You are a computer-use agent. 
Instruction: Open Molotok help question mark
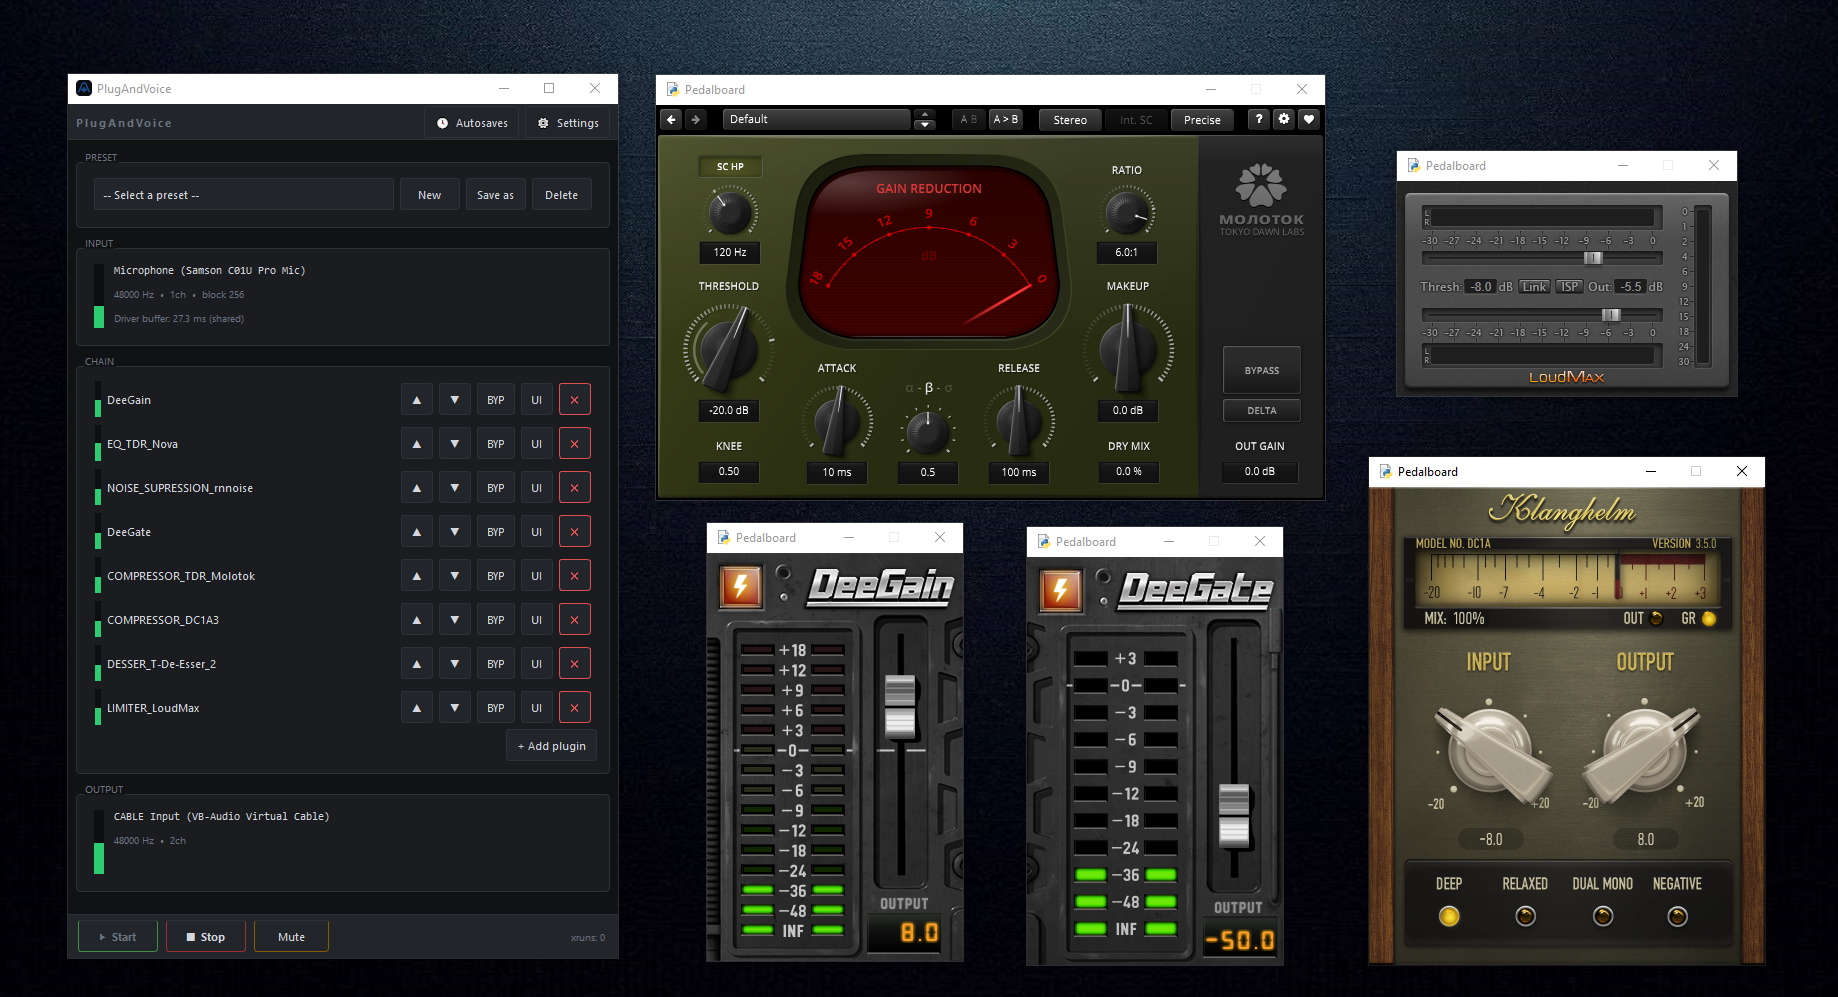tap(1259, 119)
